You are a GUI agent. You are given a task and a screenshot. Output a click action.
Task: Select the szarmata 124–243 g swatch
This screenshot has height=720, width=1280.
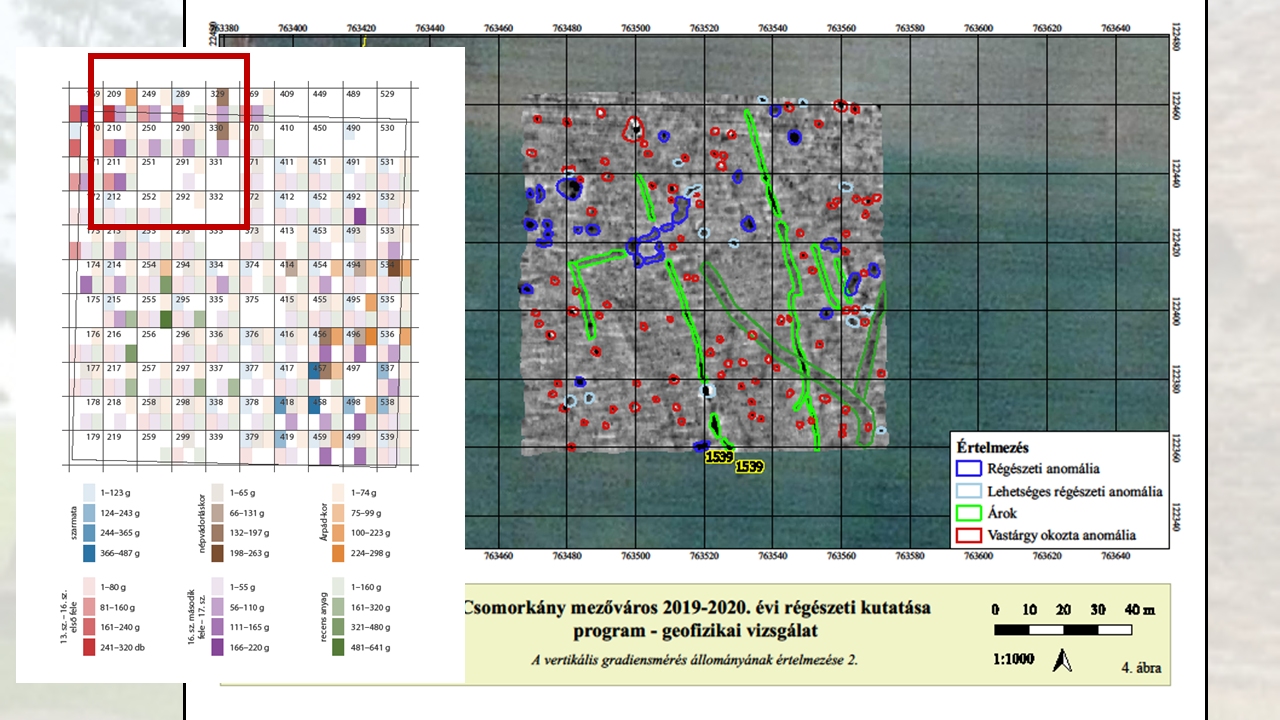point(88,513)
